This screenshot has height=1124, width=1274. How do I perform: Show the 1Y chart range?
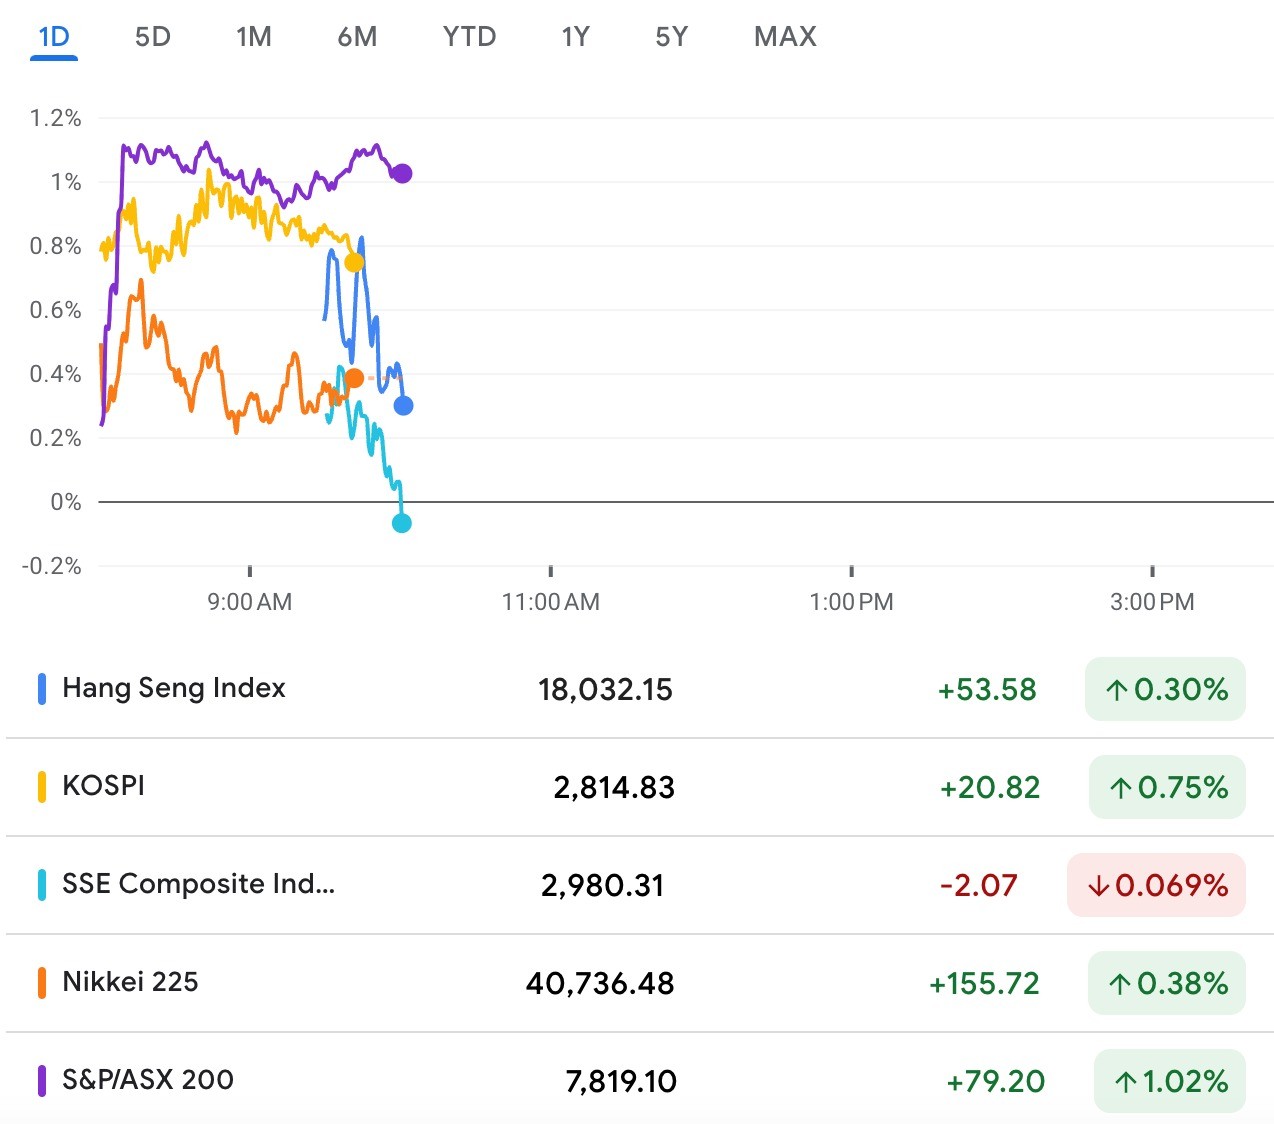(x=575, y=37)
